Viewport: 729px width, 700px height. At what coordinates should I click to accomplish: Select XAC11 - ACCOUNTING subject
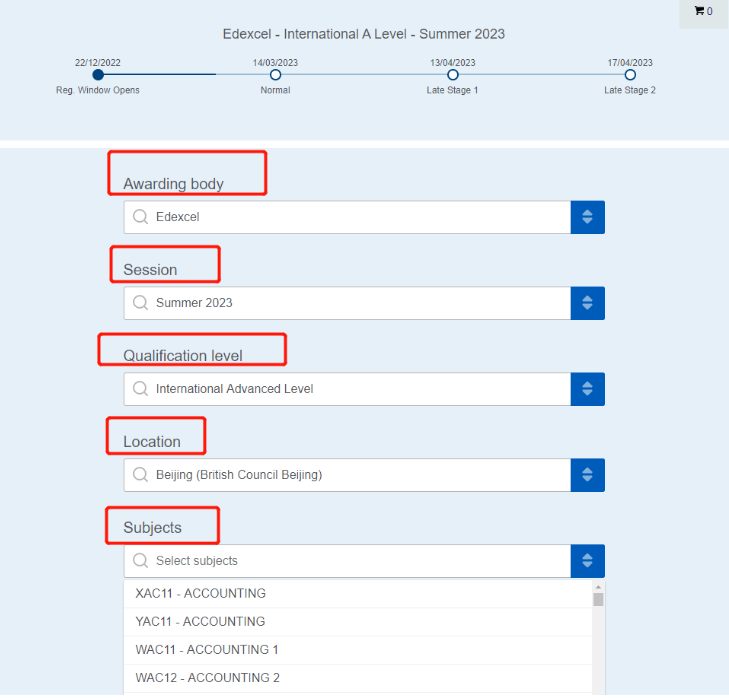point(358,594)
